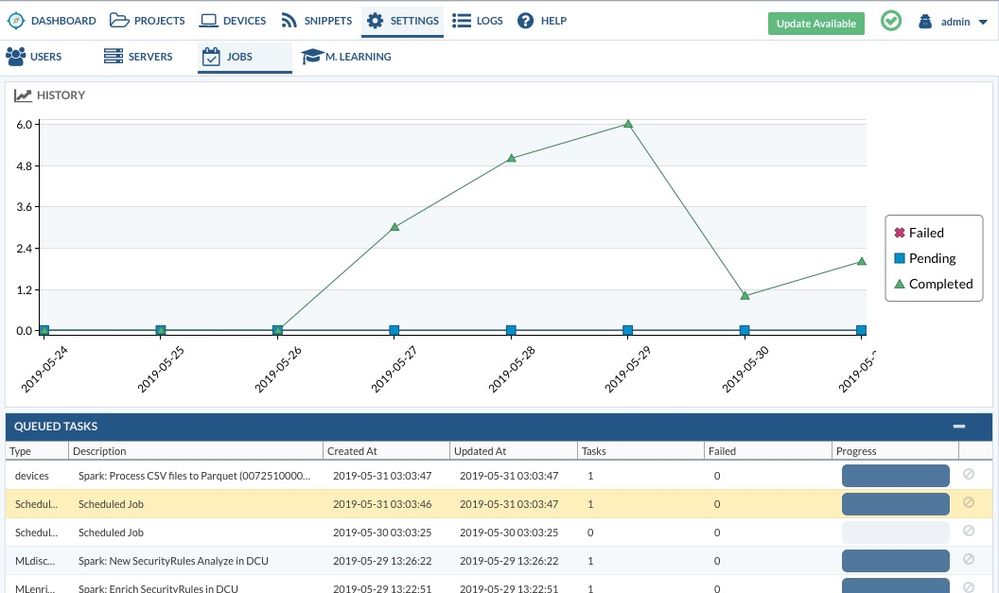Click the M. Learning graduation cap icon
999x593 pixels.
[312, 57]
